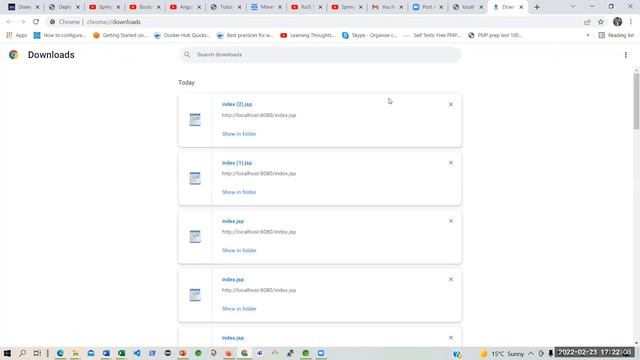This screenshot has width=640, height=360.
Task: Switch to the 'Angu' YouTube tab
Action: click(x=185, y=7)
